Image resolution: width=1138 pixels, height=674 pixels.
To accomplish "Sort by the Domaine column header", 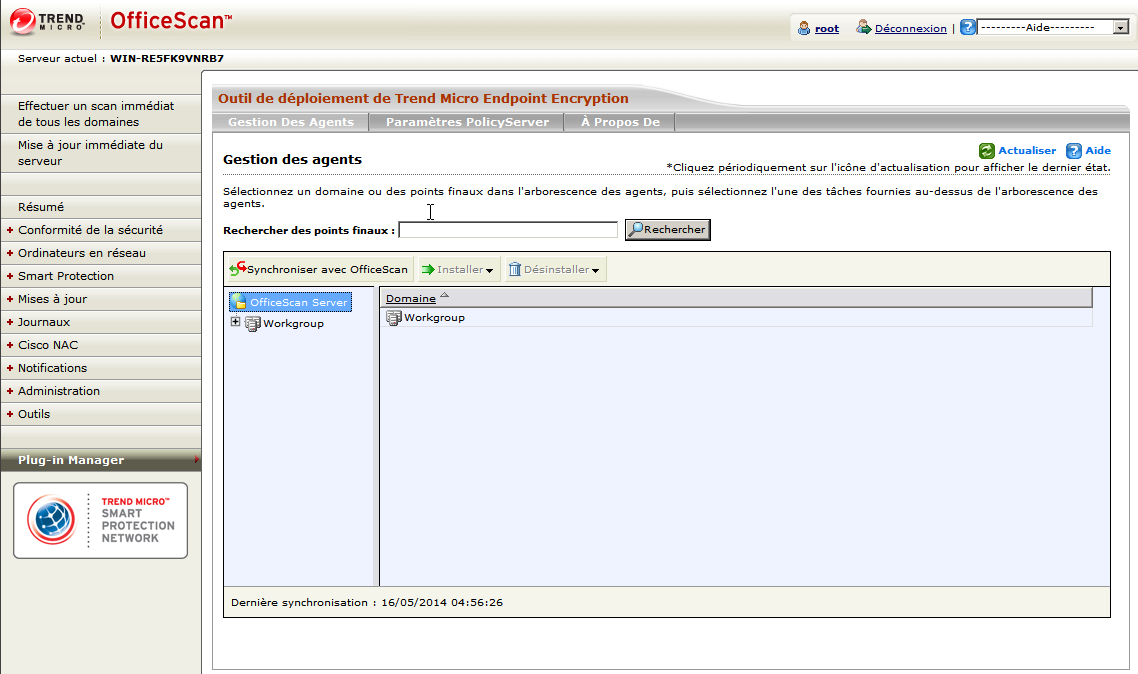I will point(411,298).
